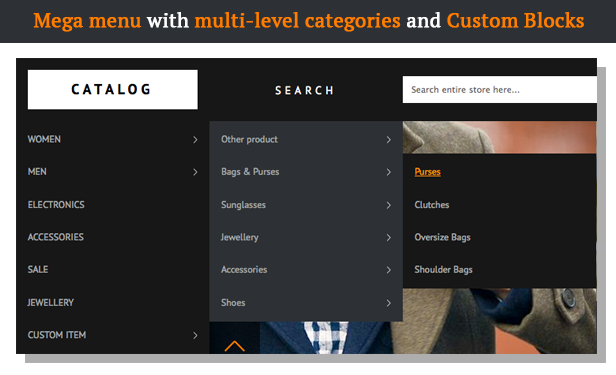The image size is (616, 375).
Task: Open the Other product submenu arrow
Action: tap(389, 140)
